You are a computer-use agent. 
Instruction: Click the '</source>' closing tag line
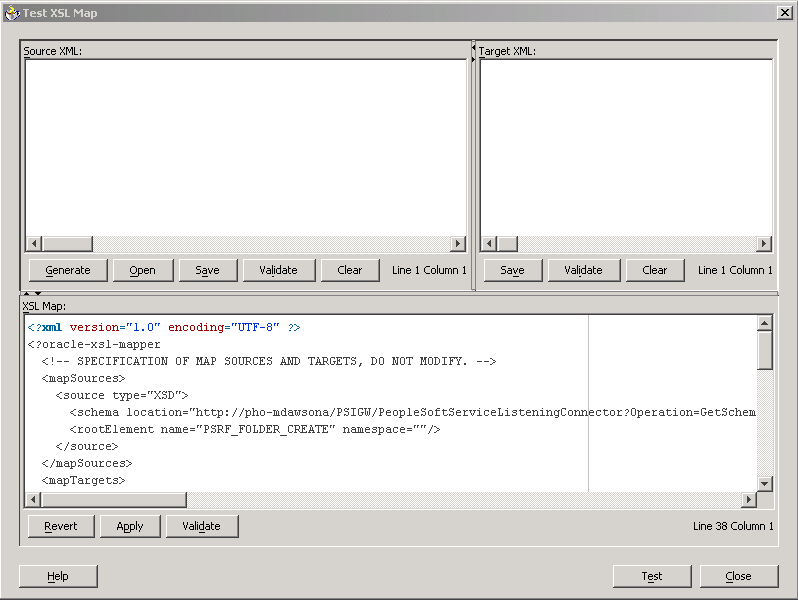click(87, 446)
